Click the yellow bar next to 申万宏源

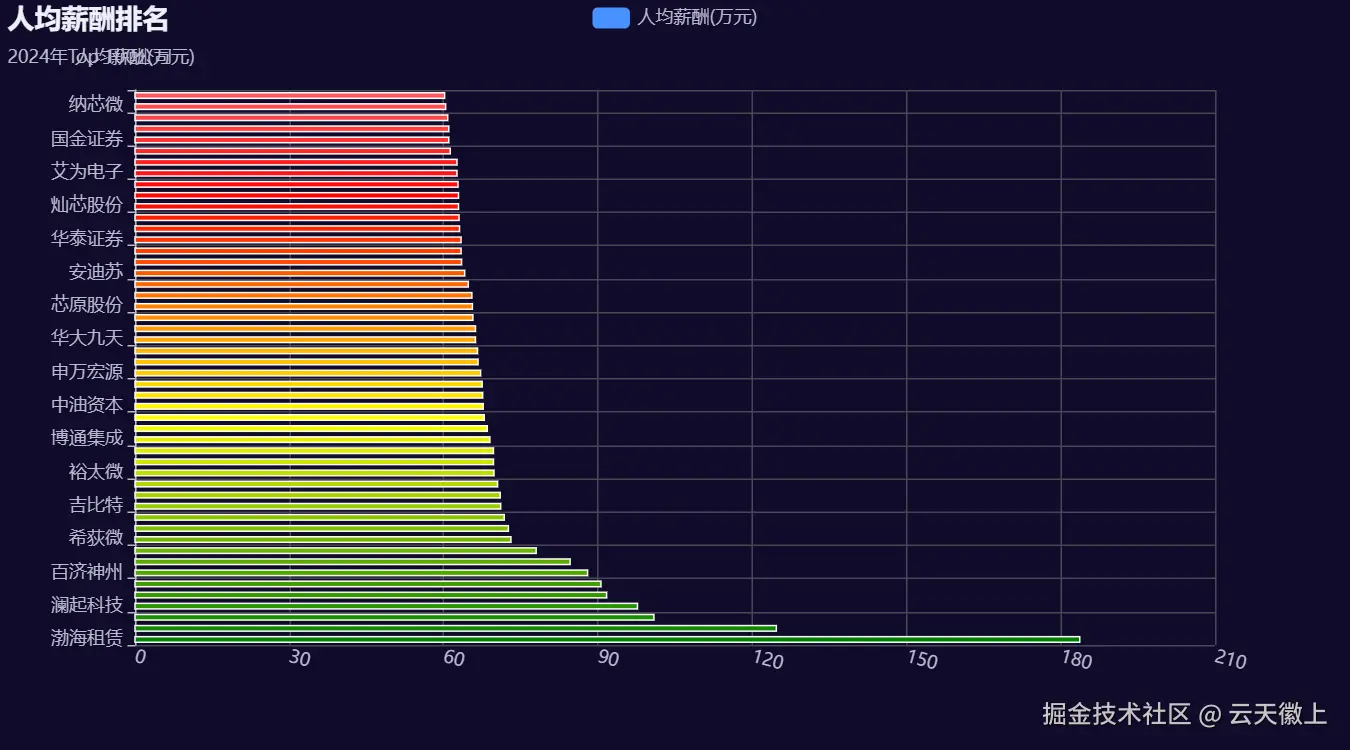[x=308, y=373]
